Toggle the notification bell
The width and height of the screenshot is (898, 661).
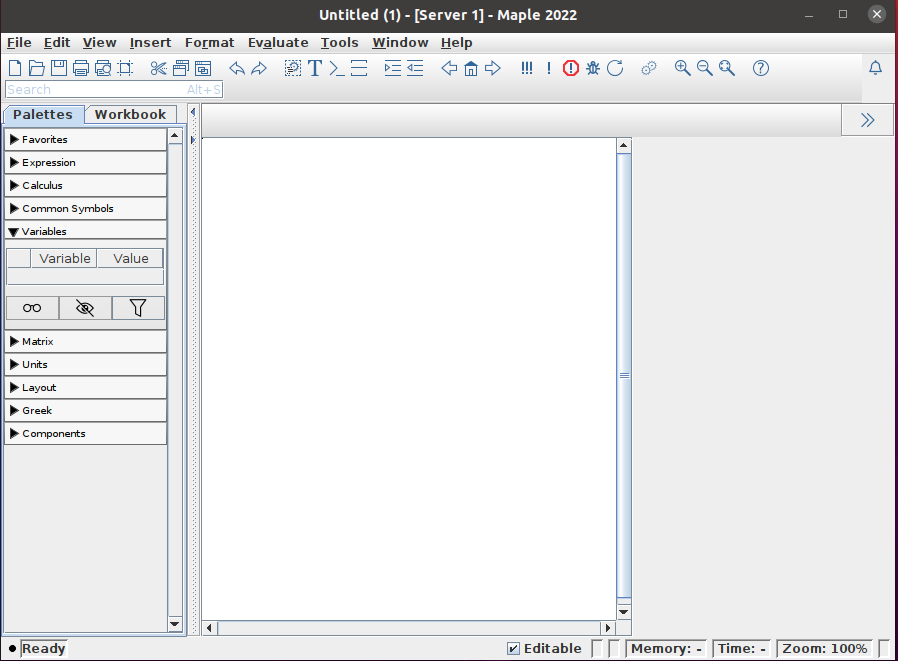pyautogui.click(x=875, y=68)
